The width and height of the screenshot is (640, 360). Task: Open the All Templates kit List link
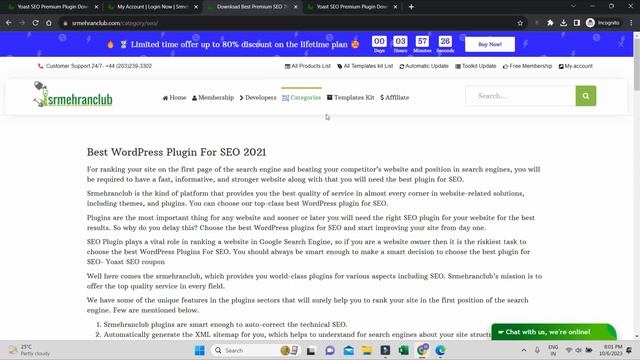point(365,66)
